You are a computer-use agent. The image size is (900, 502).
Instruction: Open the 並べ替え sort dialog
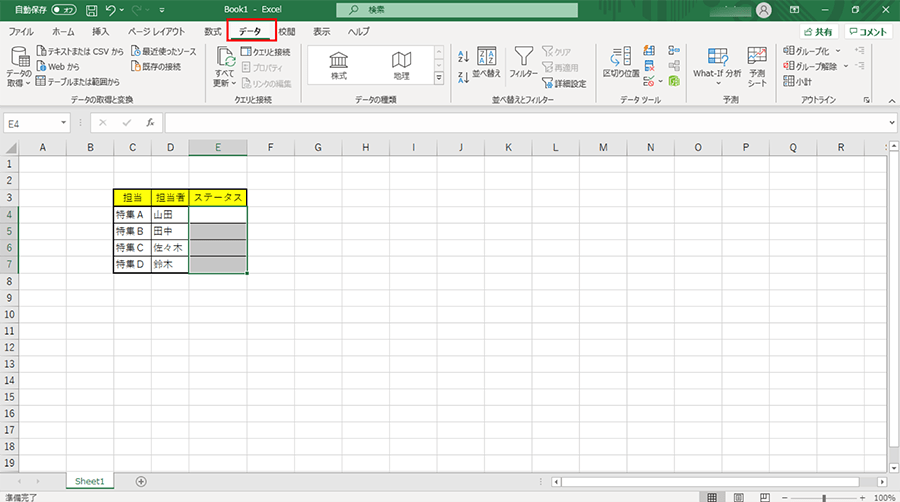487,63
